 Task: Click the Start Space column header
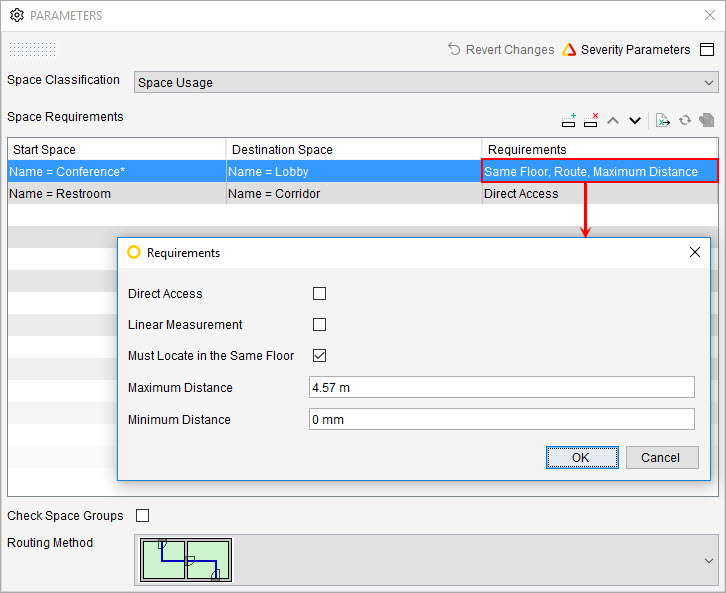pyautogui.click(x=117, y=150)
